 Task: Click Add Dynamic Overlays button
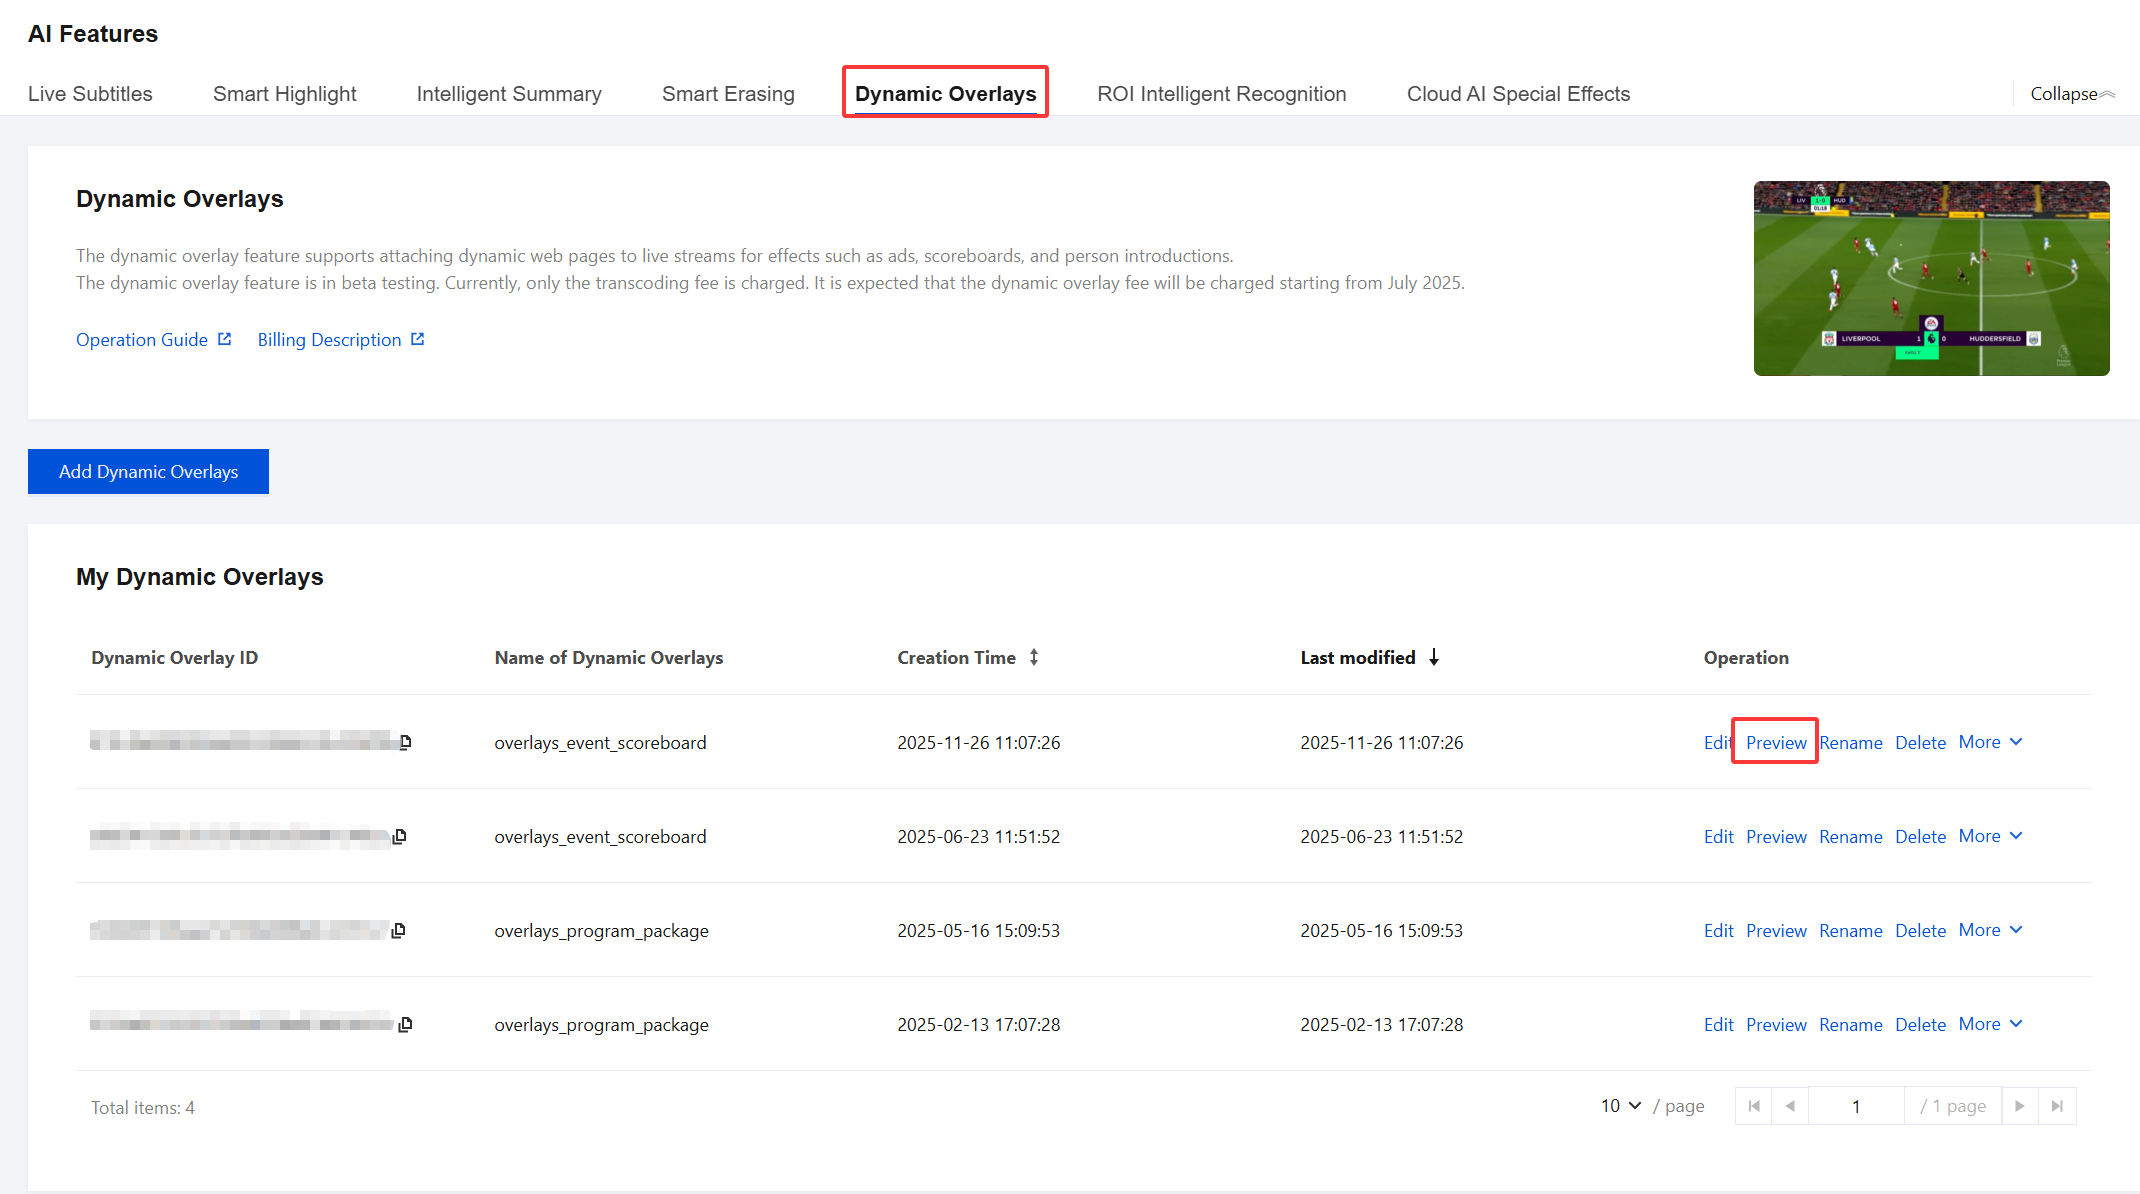point(148,472)
